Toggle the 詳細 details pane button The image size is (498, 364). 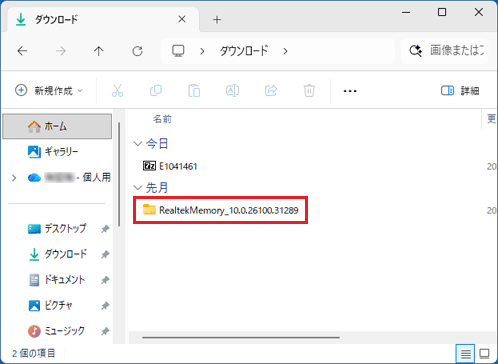460,90
